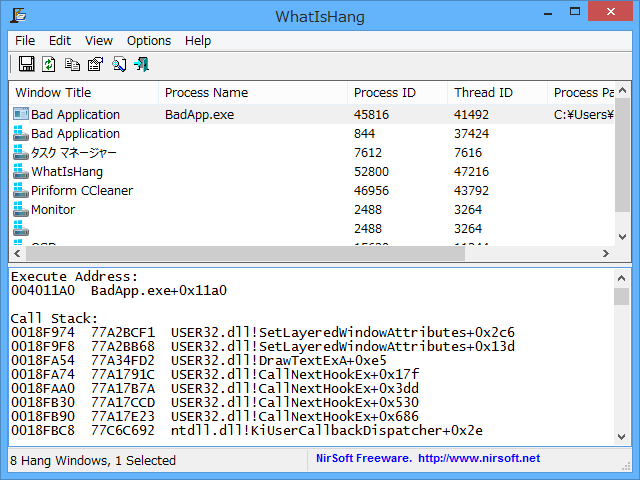Click Process ID 844 cell
640x480 pixels.
pyautogui.click(x=364, y=133)
